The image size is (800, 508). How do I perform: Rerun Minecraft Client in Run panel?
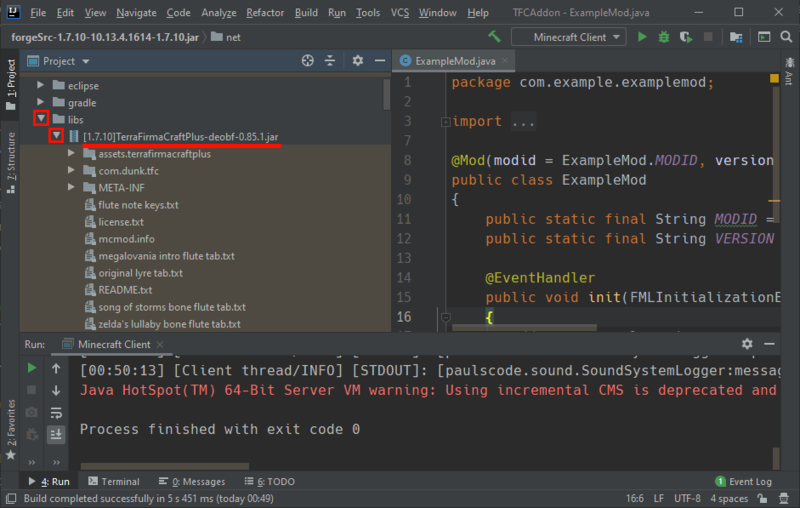32,368
